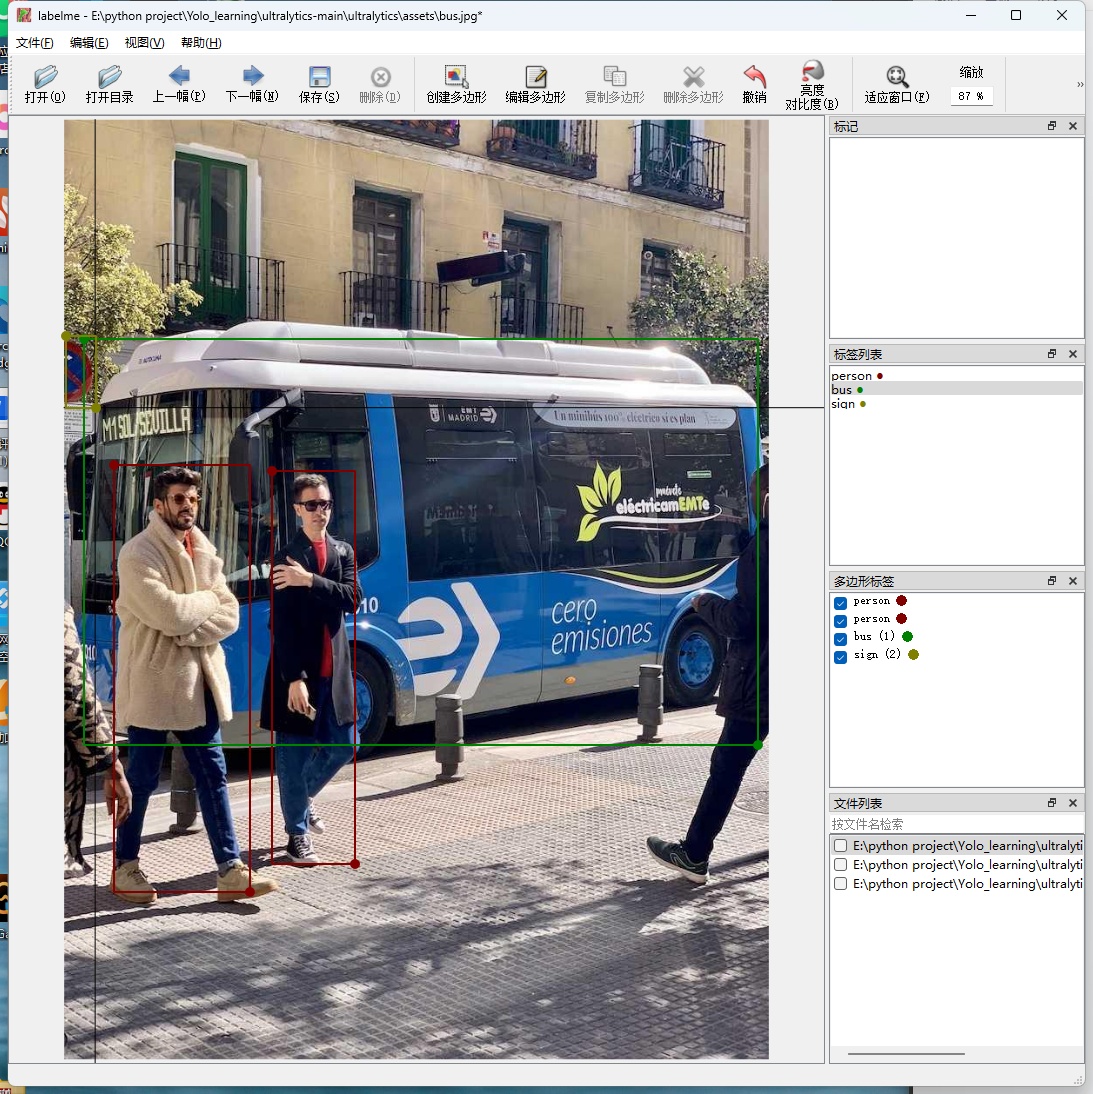Toggle 'bus (1)' polygon visibility checkbox
The height and width of the screenshot is (1094, 1093).
[x=841, y=638]
